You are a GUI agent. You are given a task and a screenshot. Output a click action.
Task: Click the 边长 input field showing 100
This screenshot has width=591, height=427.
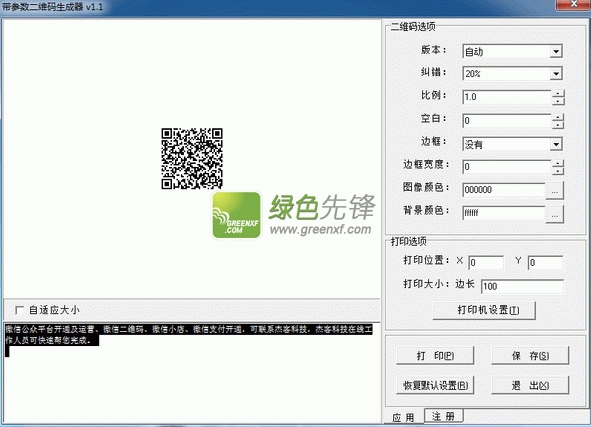522,286
